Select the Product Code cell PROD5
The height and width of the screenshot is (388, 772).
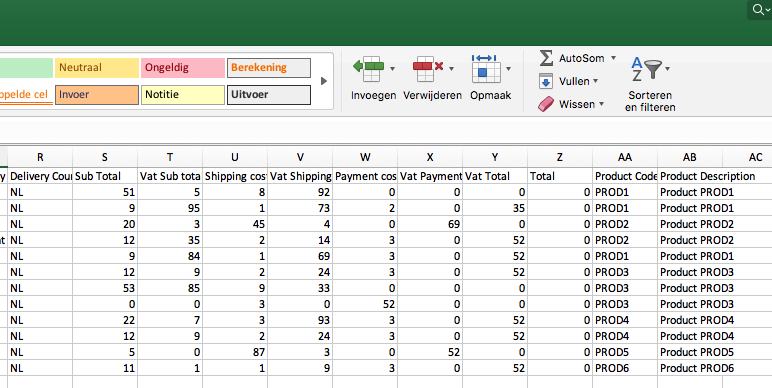pyautogui.click(x=625, y=352)
